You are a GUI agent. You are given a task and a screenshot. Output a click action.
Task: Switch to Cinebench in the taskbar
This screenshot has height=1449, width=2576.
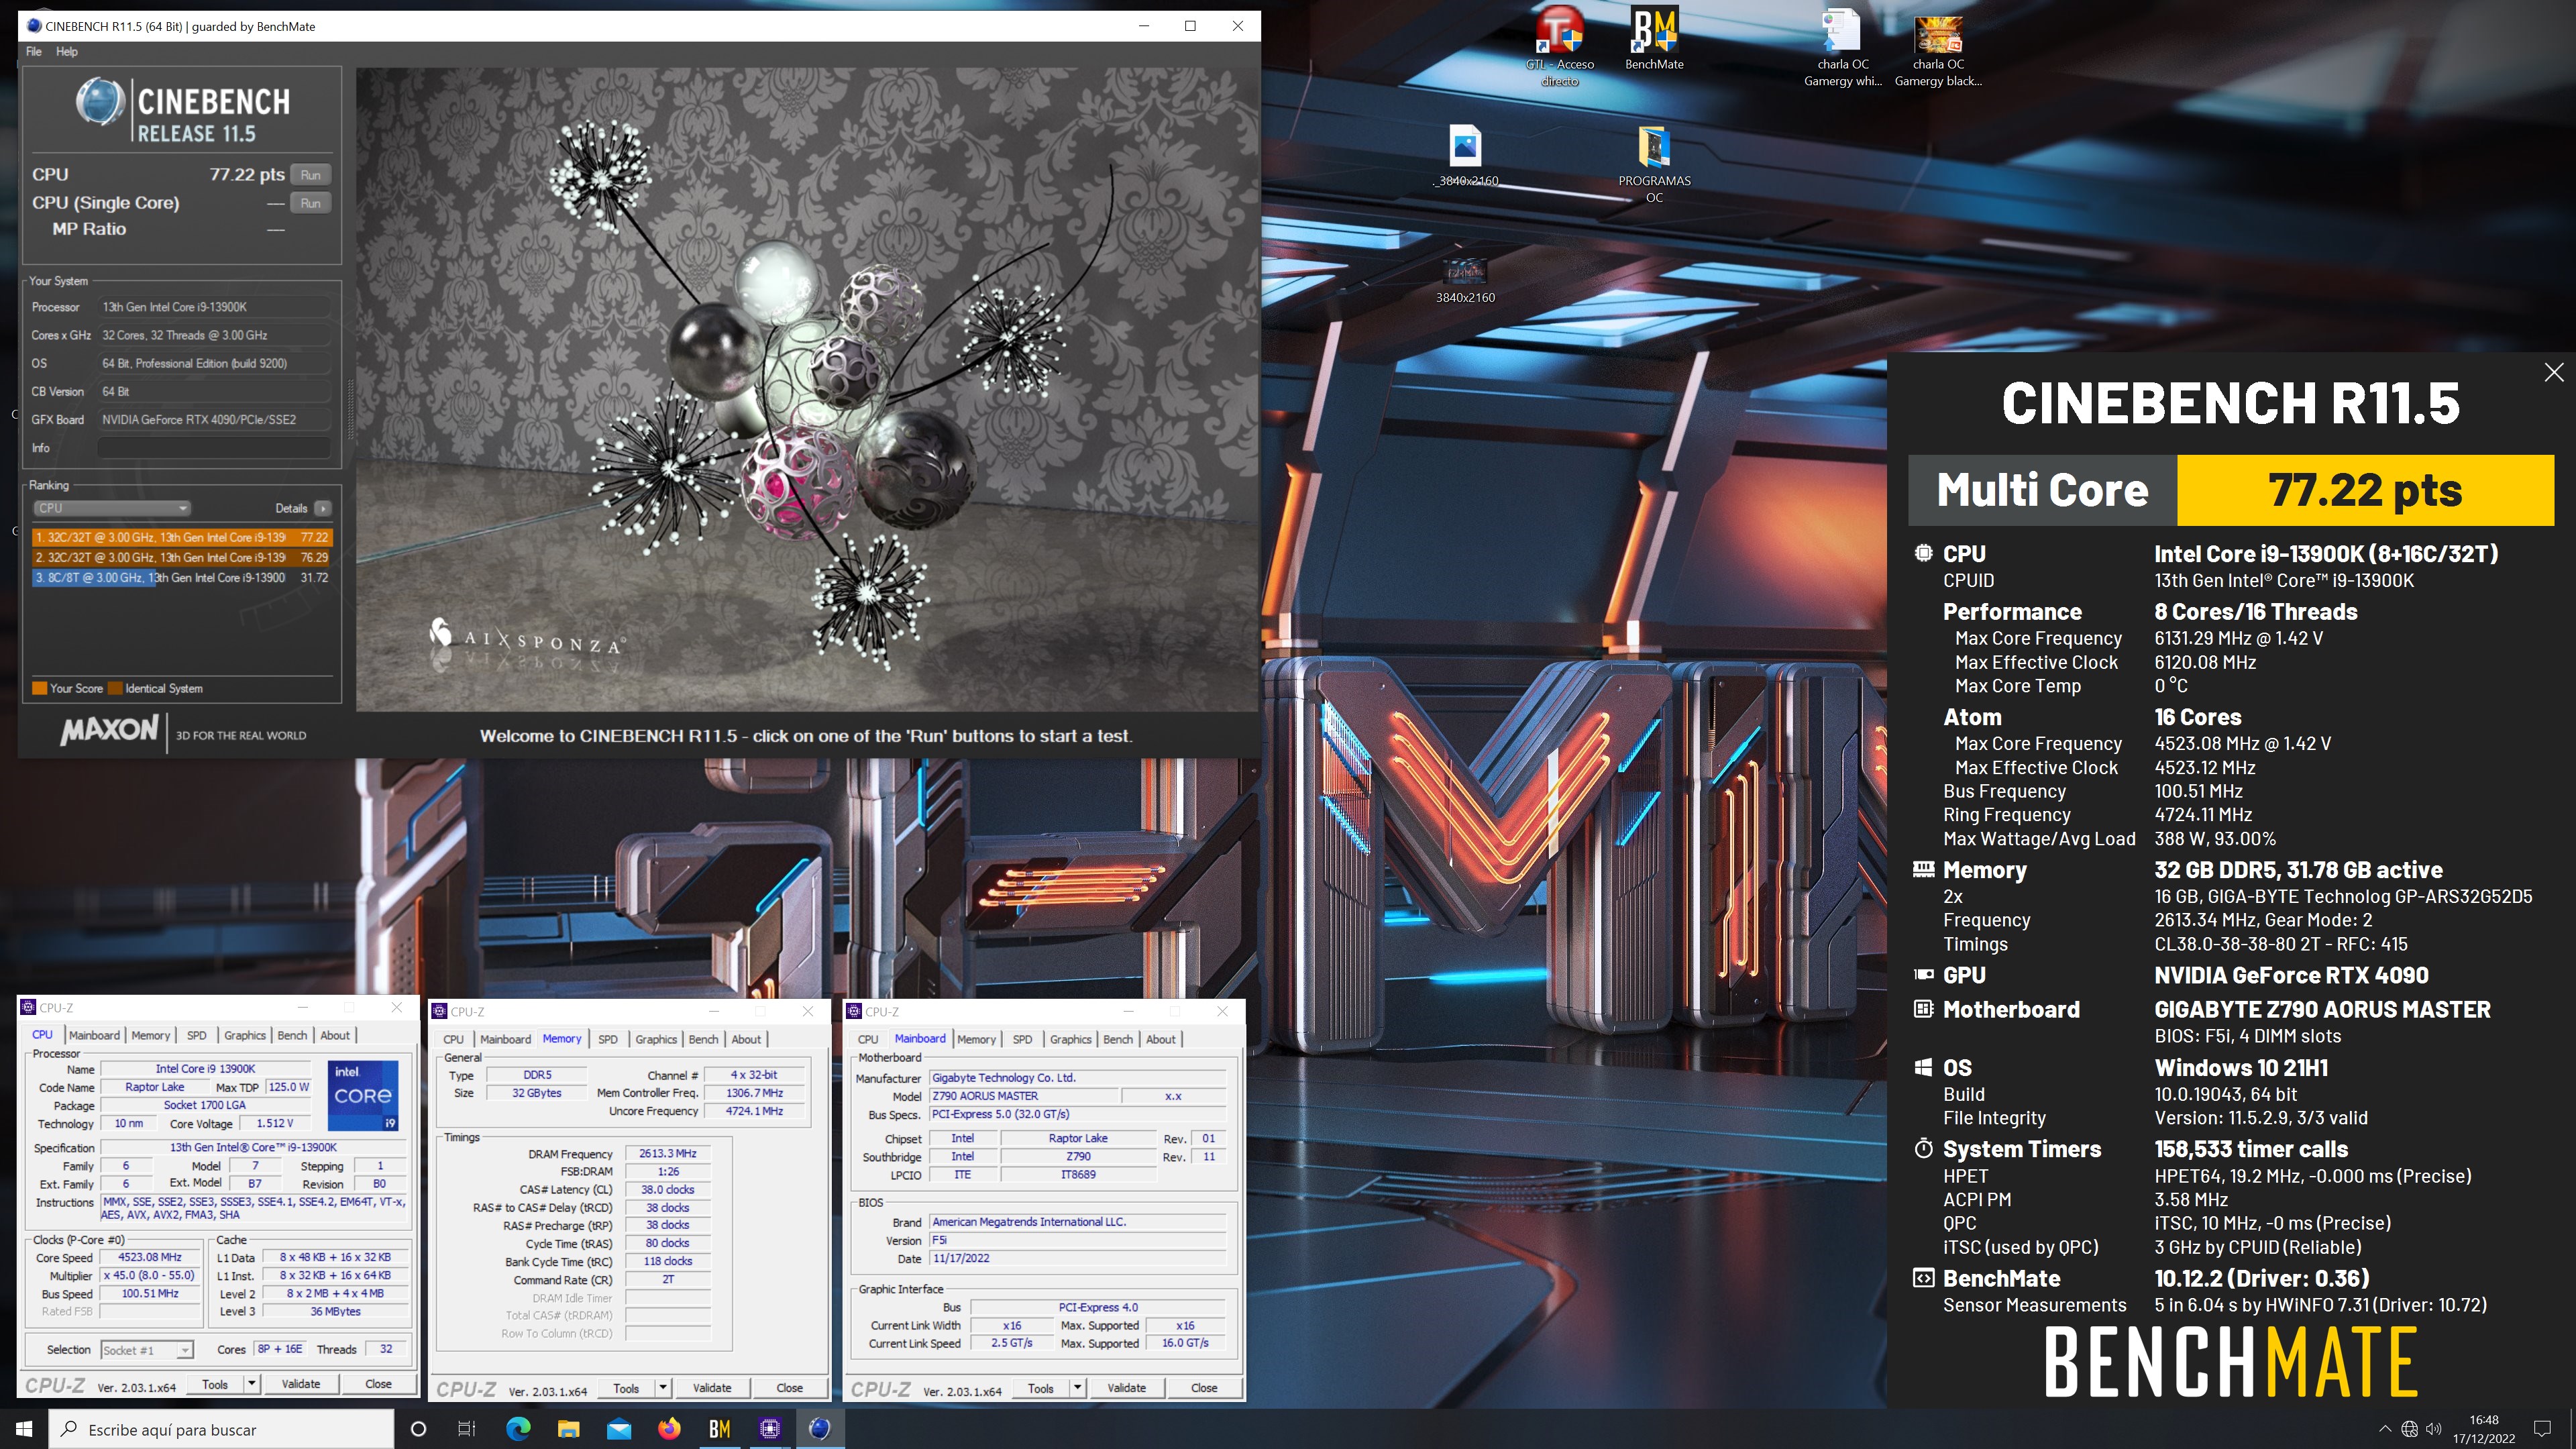[820, 1429]
